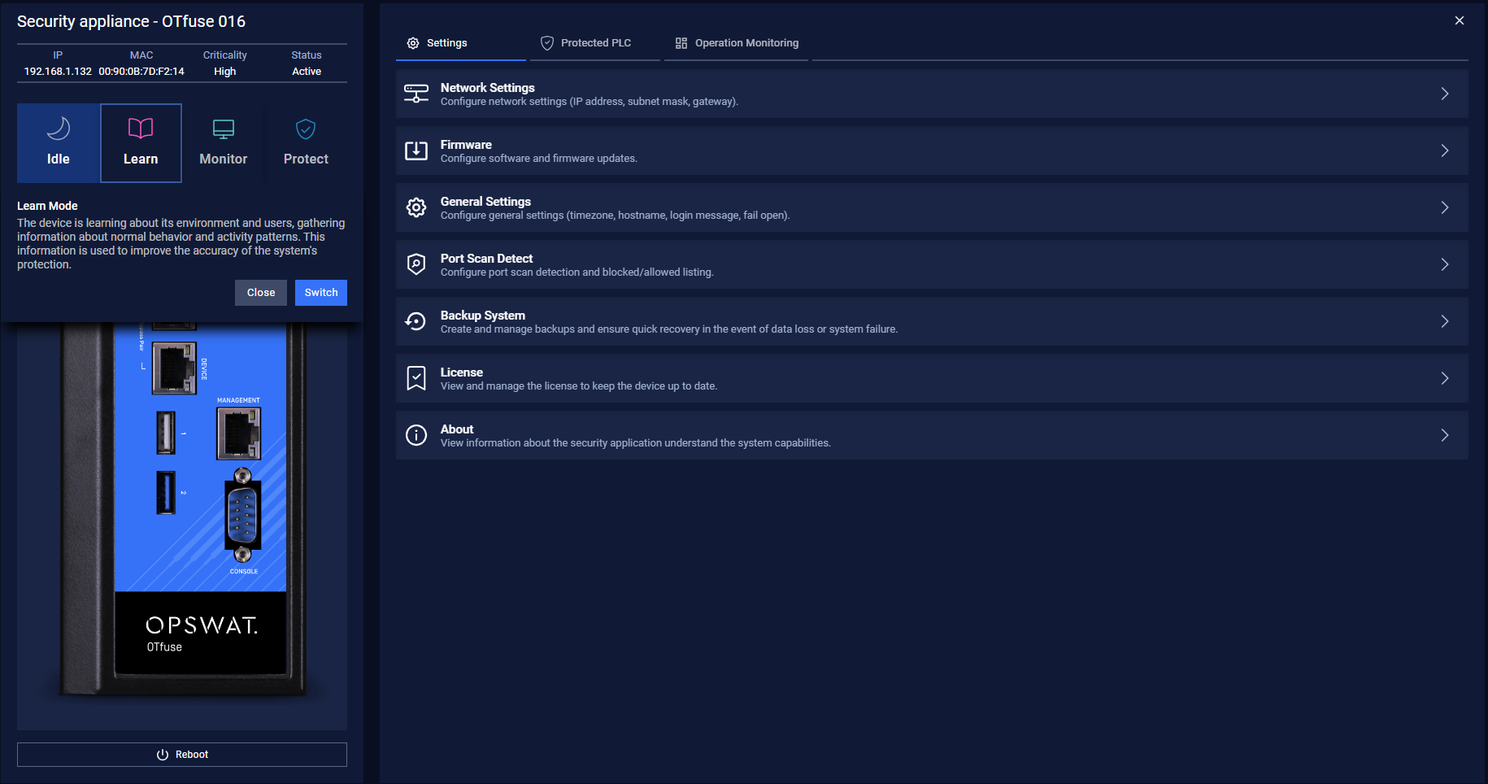This screenshot has height=784, width=1488.
Task: Select the Protect mode tile
Action: 306,143
